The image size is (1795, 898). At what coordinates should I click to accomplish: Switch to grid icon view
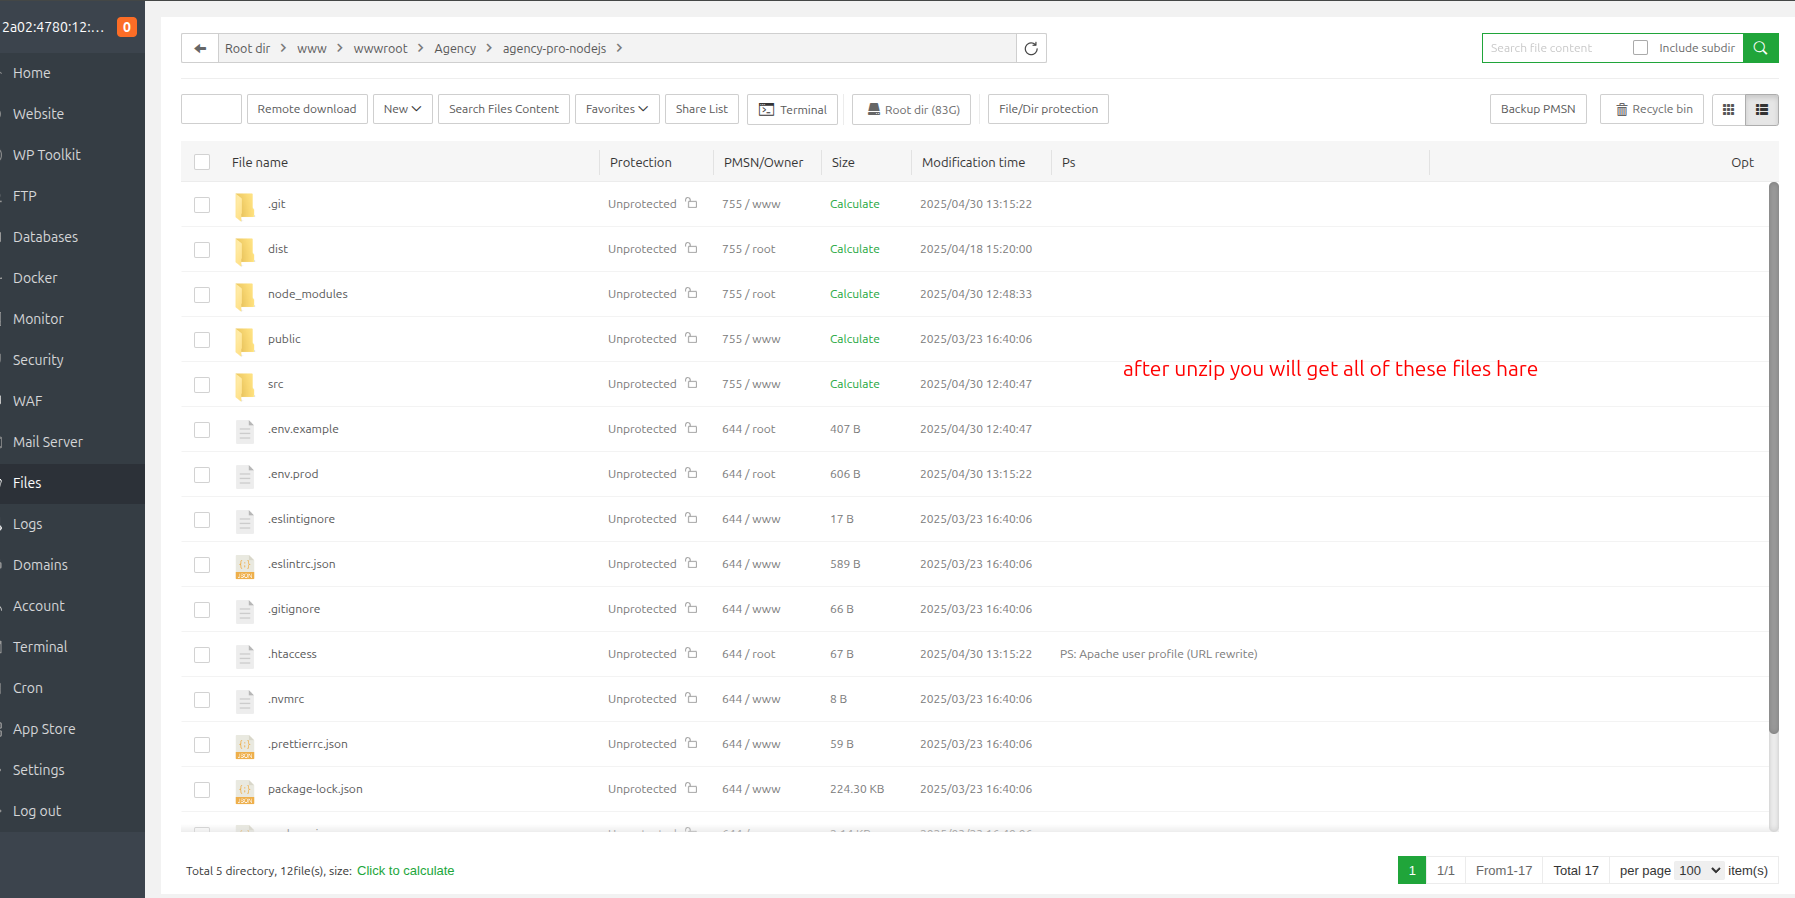[x=1728, y=109]
